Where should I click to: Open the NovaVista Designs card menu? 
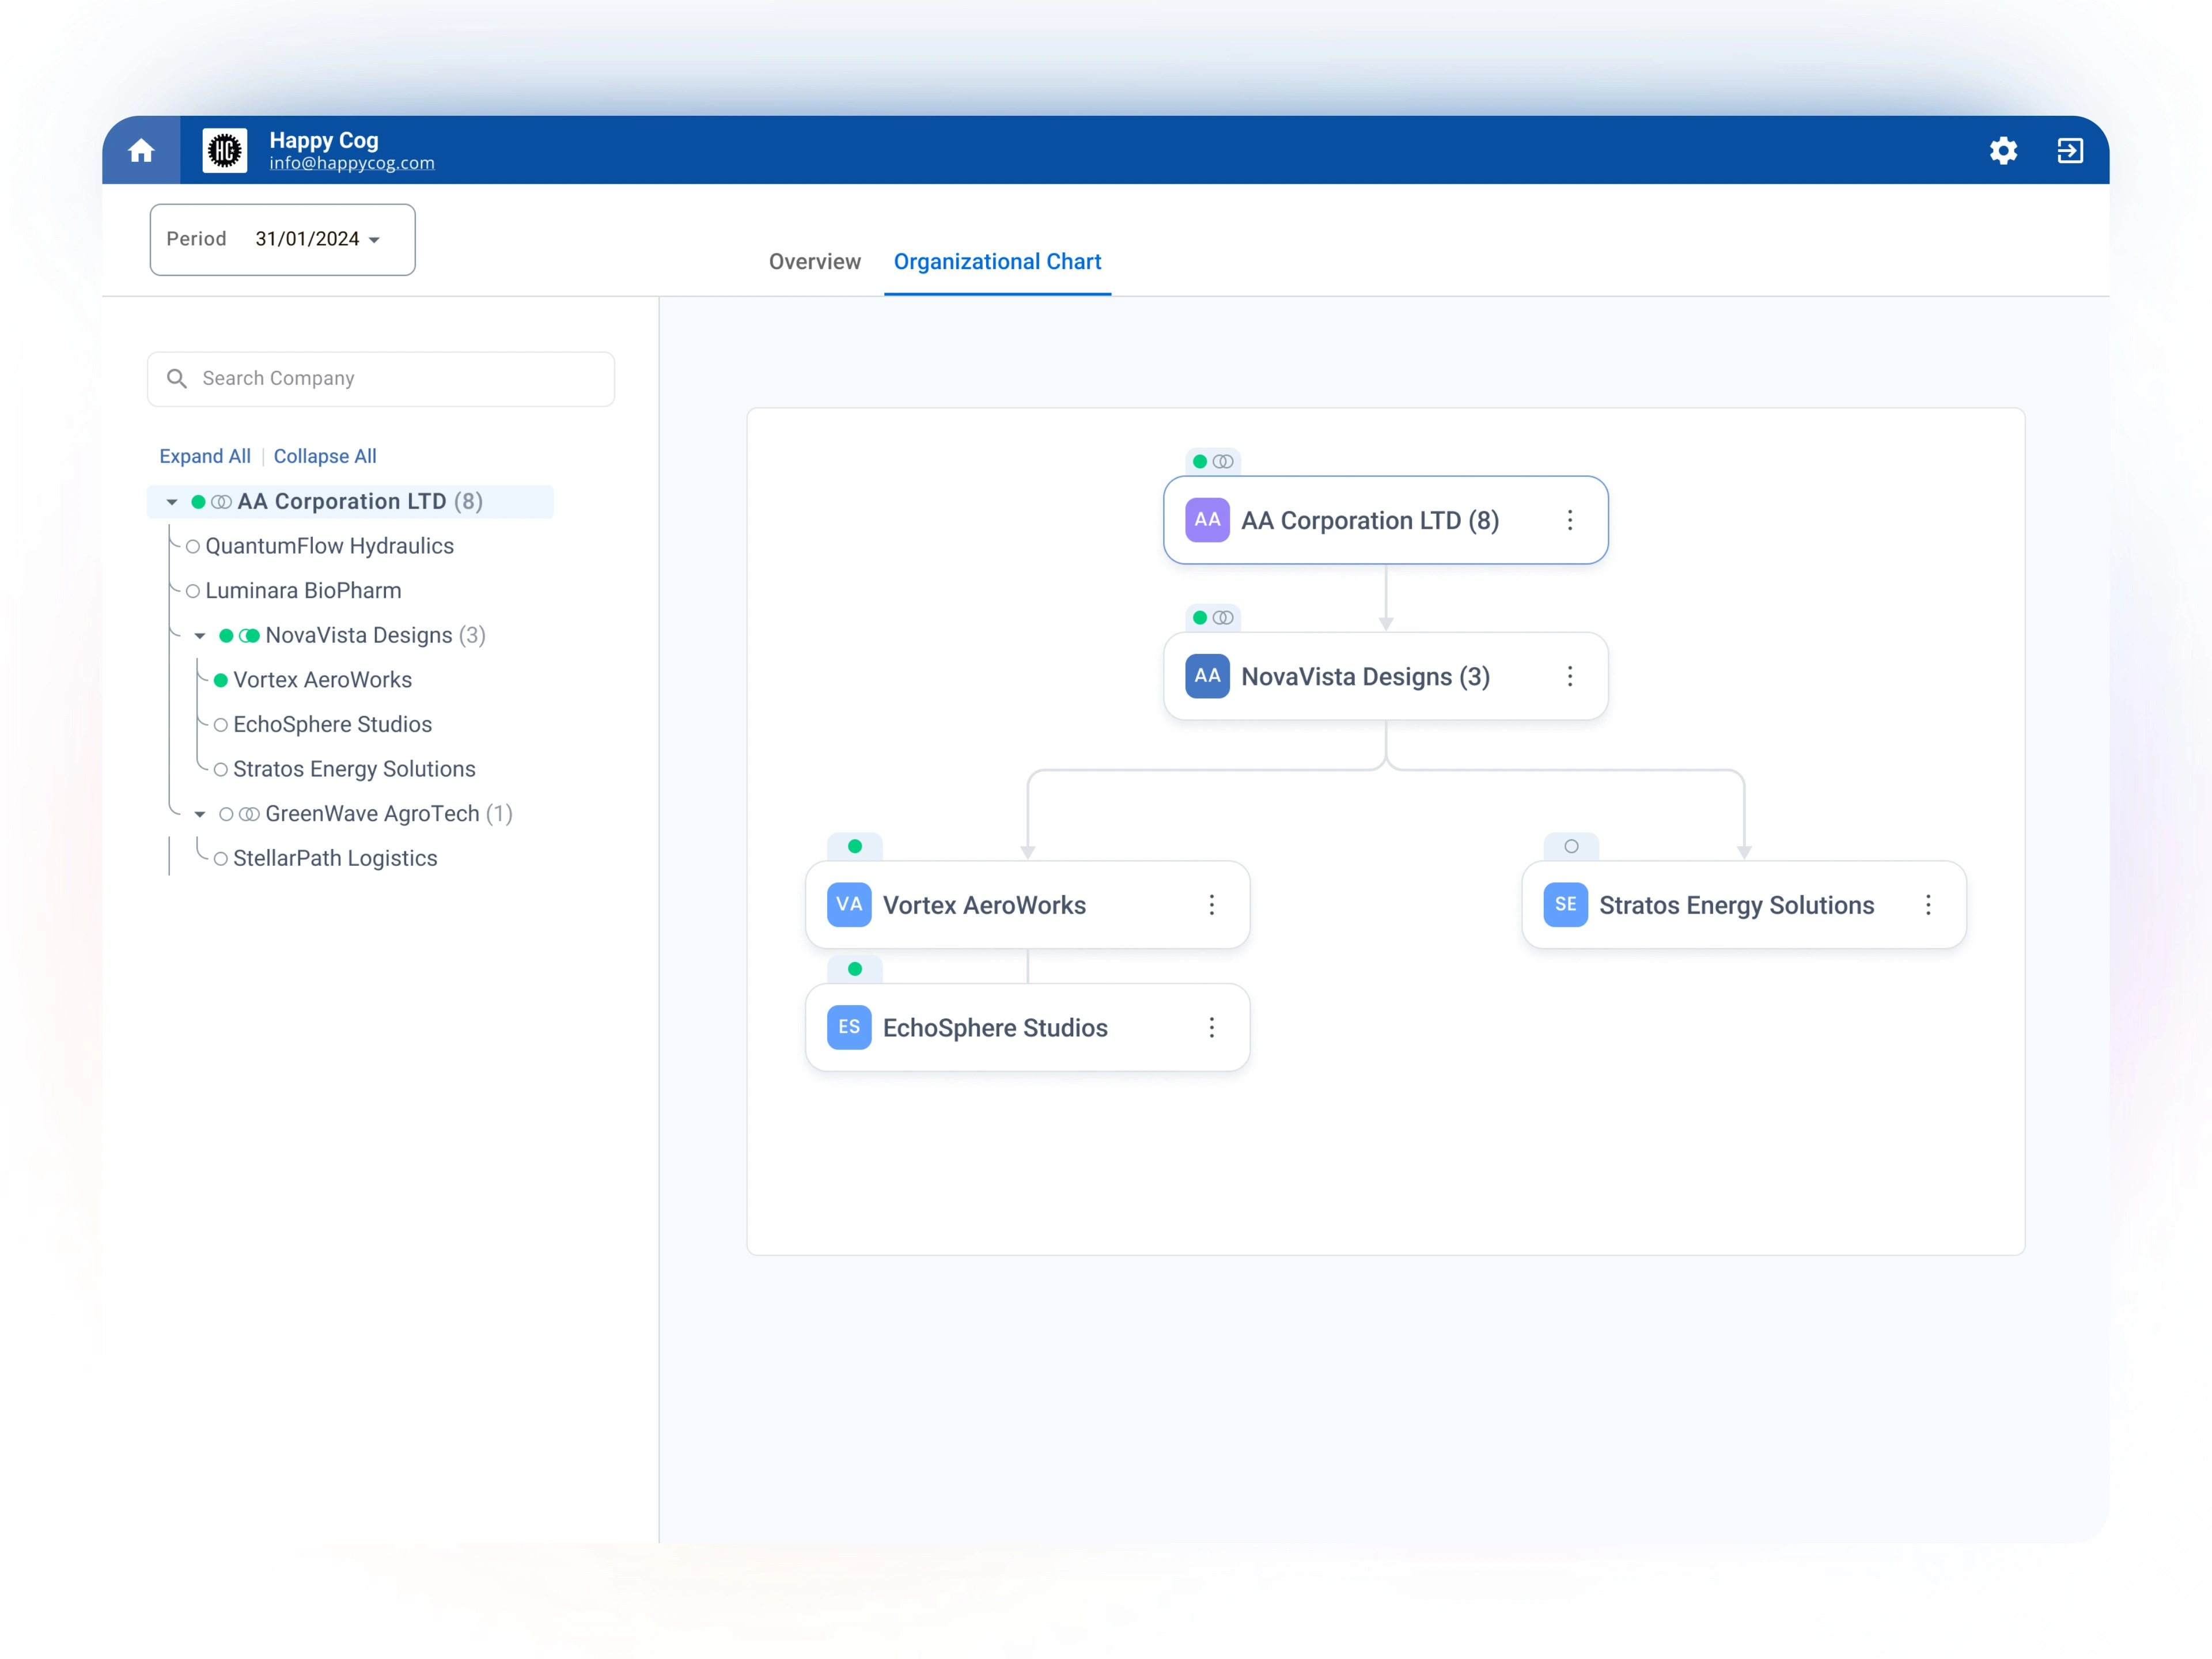pyautogui.click(x=1570, y=676)
